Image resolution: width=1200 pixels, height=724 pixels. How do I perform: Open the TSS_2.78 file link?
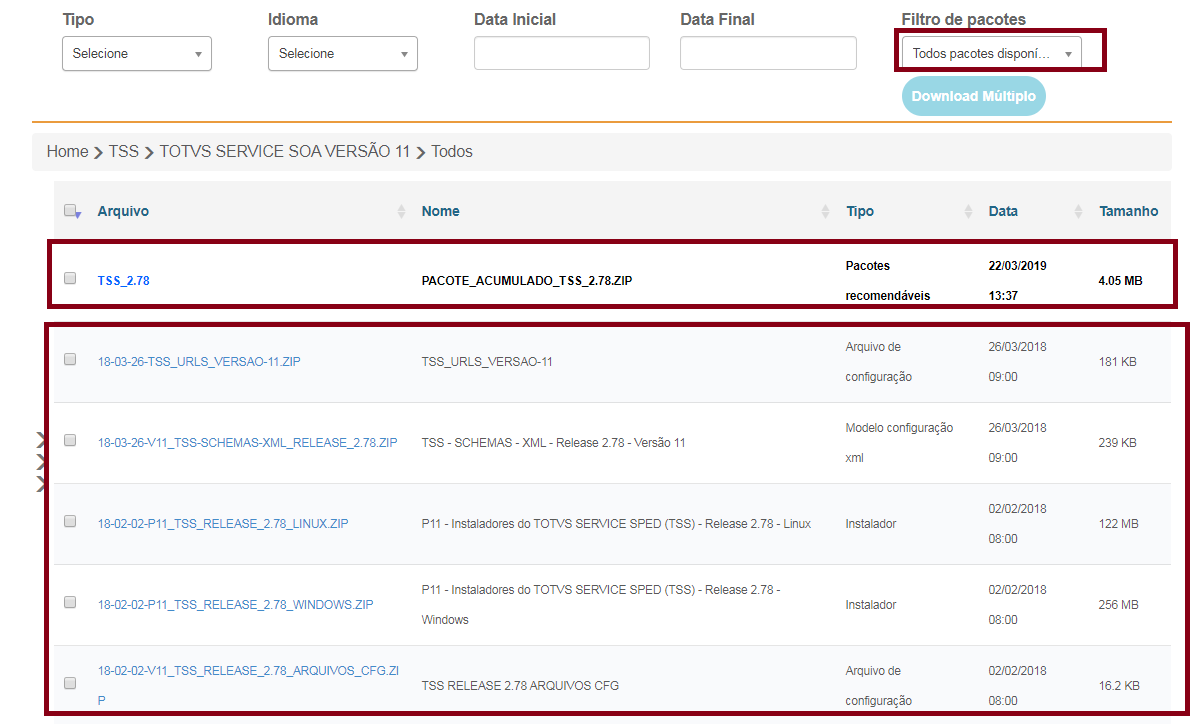tap(124, 281)
